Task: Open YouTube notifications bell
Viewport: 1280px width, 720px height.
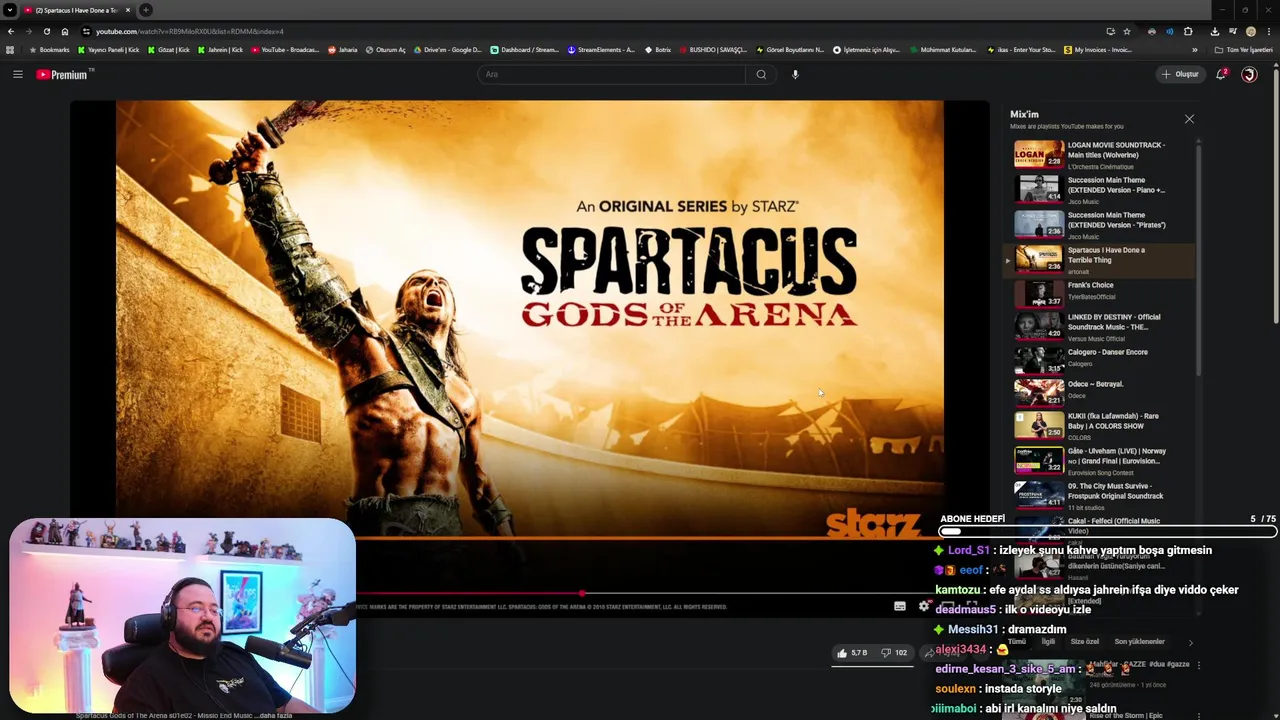Action: (1221, 74)
